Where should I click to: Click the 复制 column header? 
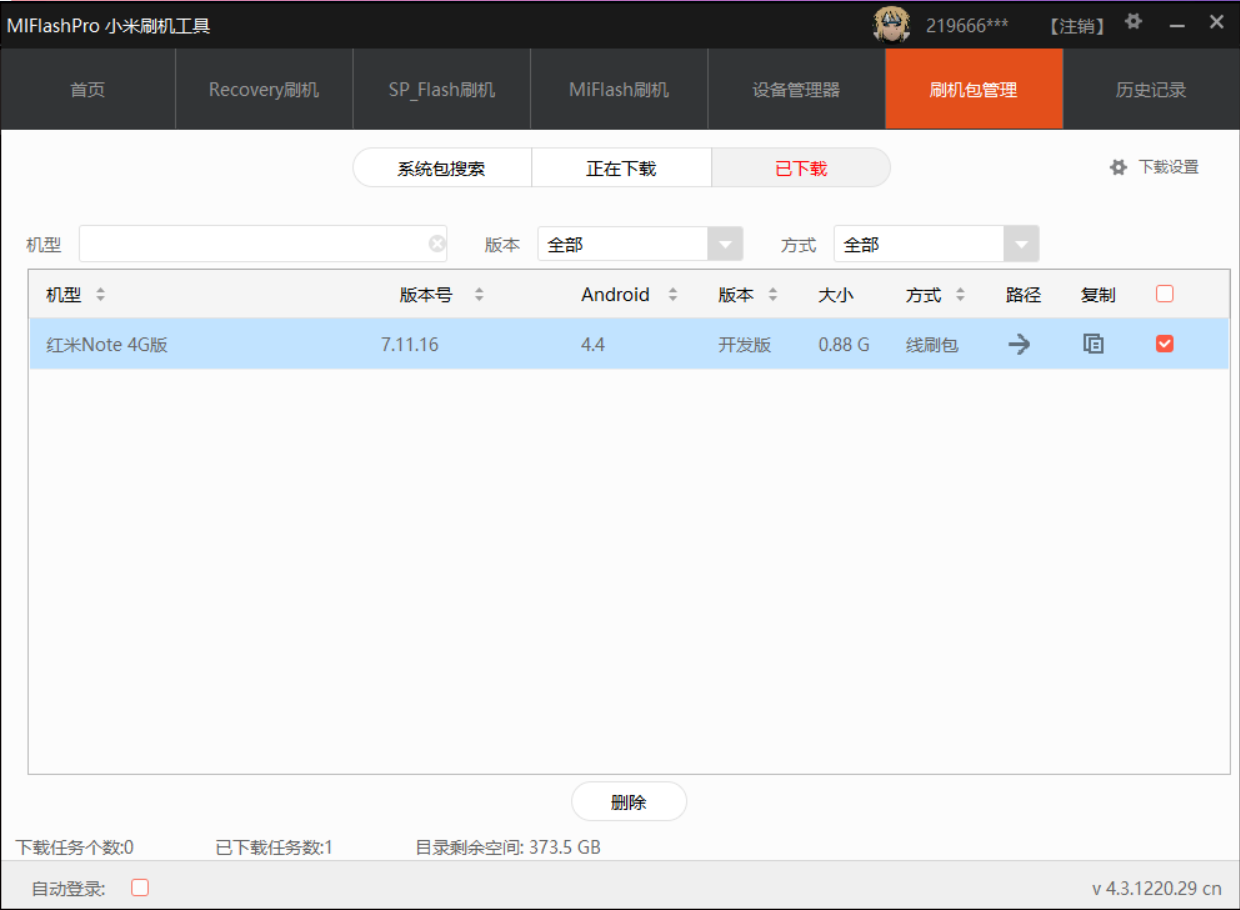click(x=1098, y=295)
